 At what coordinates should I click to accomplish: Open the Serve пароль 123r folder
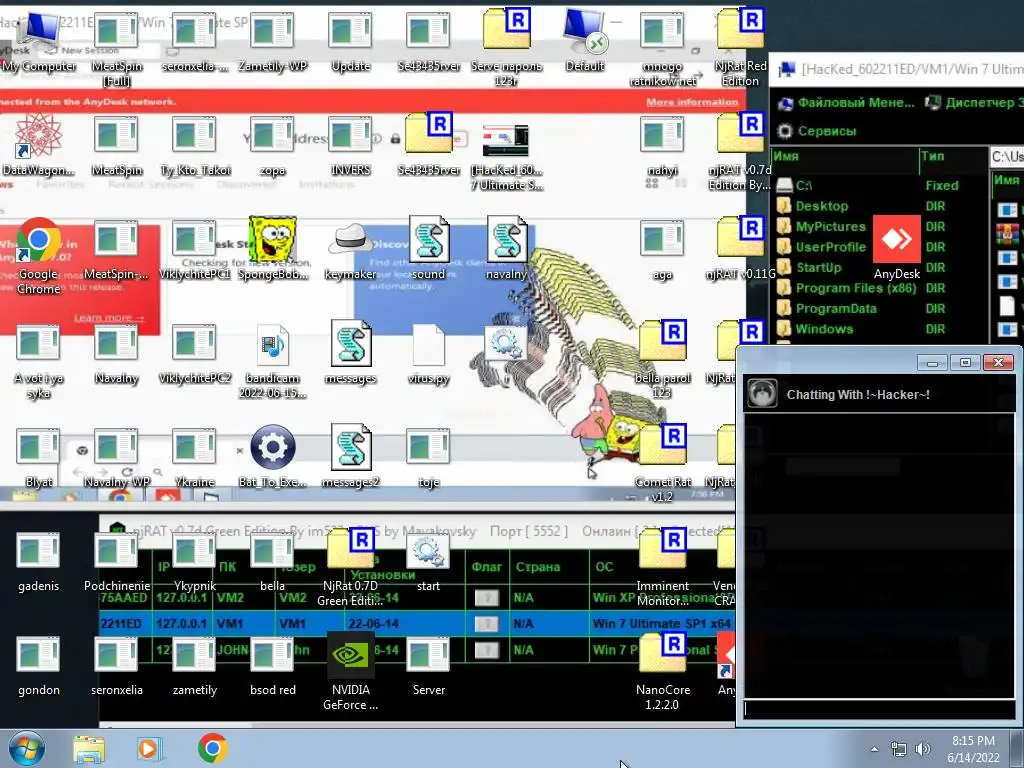[x=506, y=49]
